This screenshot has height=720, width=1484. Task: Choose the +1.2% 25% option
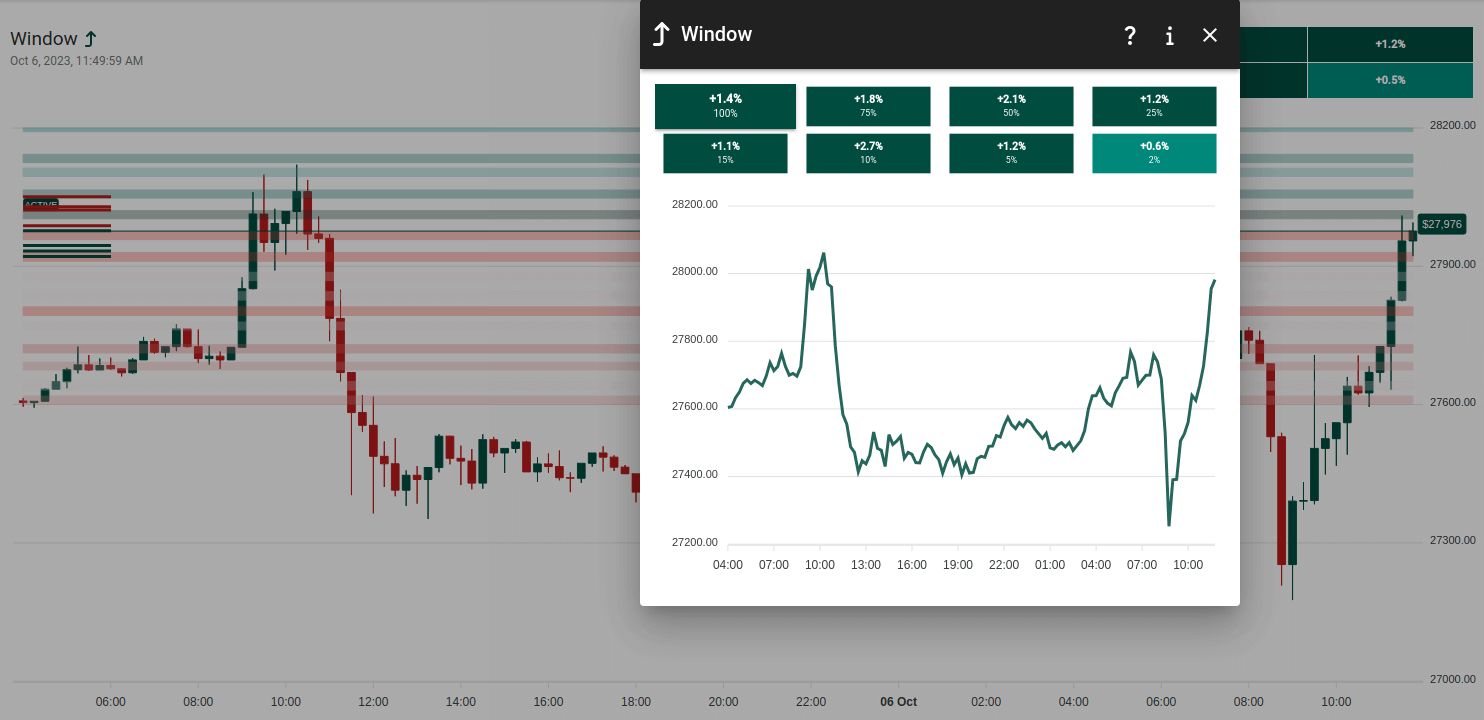1154,106
